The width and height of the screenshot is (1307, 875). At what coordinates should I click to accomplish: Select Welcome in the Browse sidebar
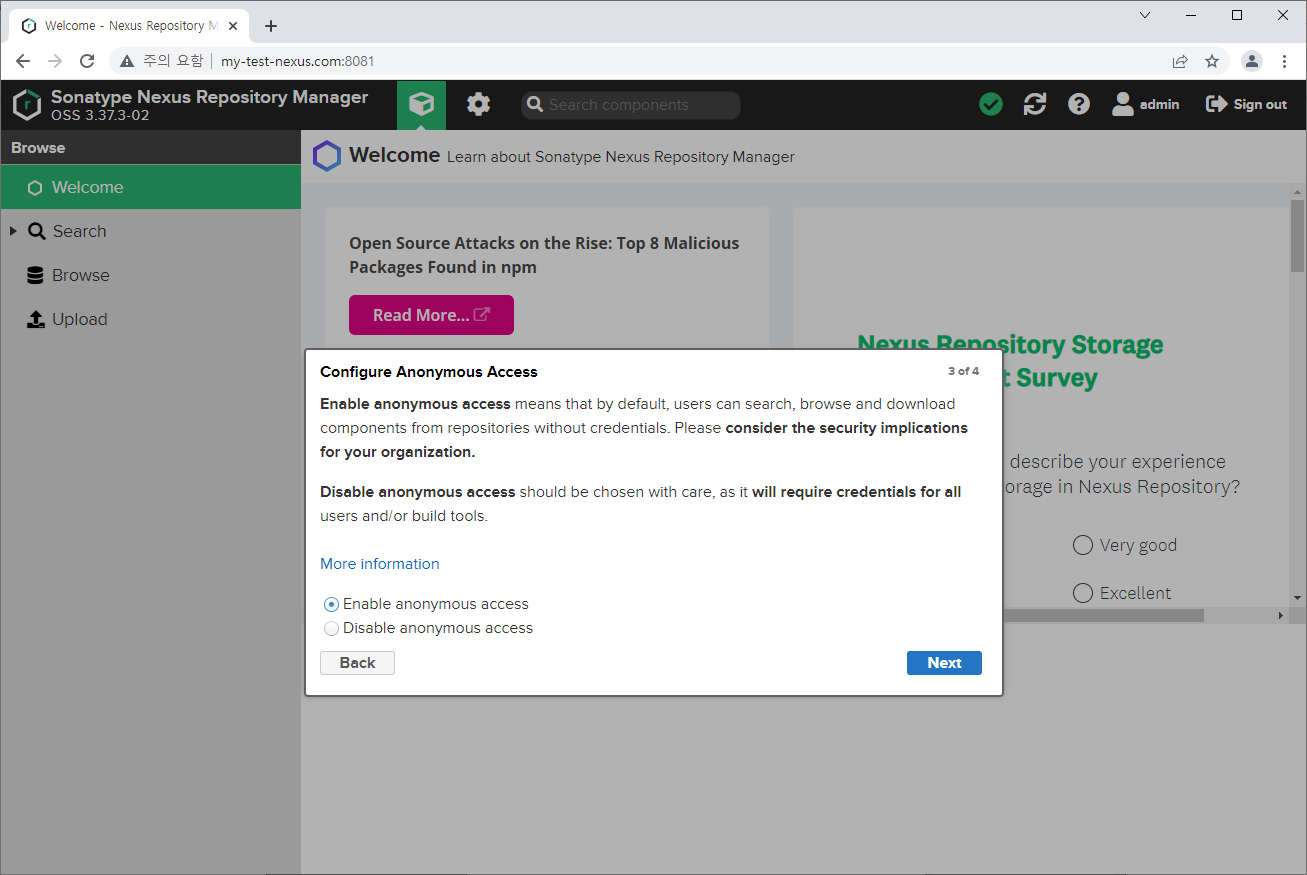pos(150,187)
